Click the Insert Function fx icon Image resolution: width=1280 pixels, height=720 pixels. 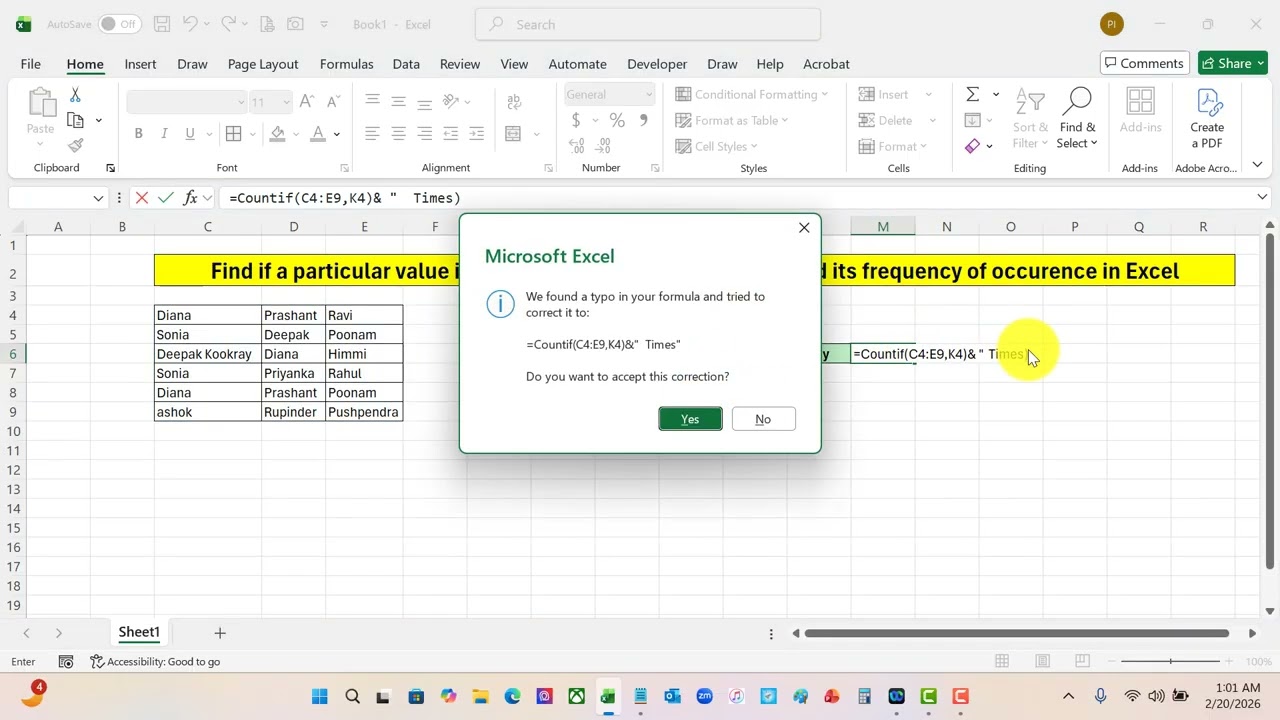[190, 198]
